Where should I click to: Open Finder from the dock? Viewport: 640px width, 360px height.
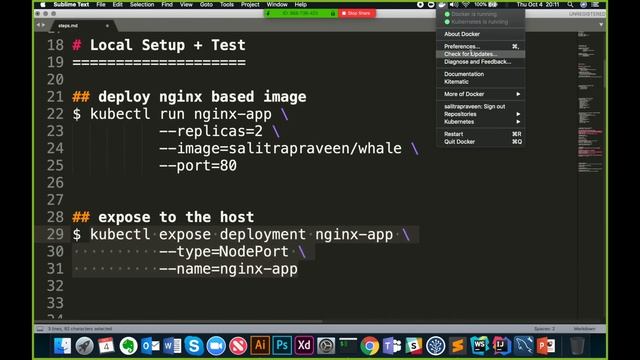62,346
